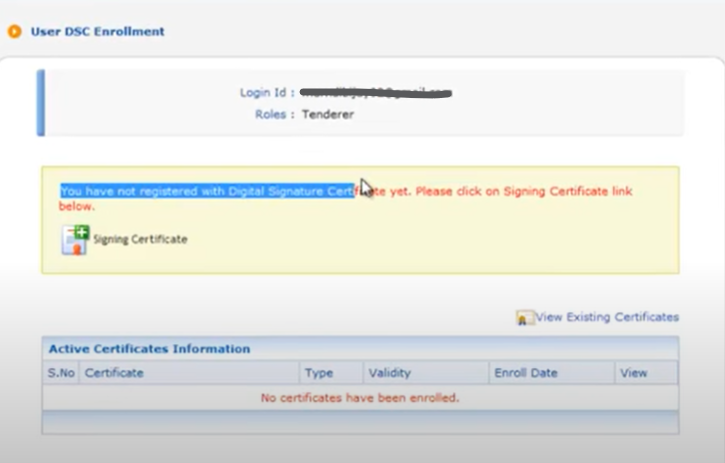
Task: Select the Type column header
Action: pos(319,373)
